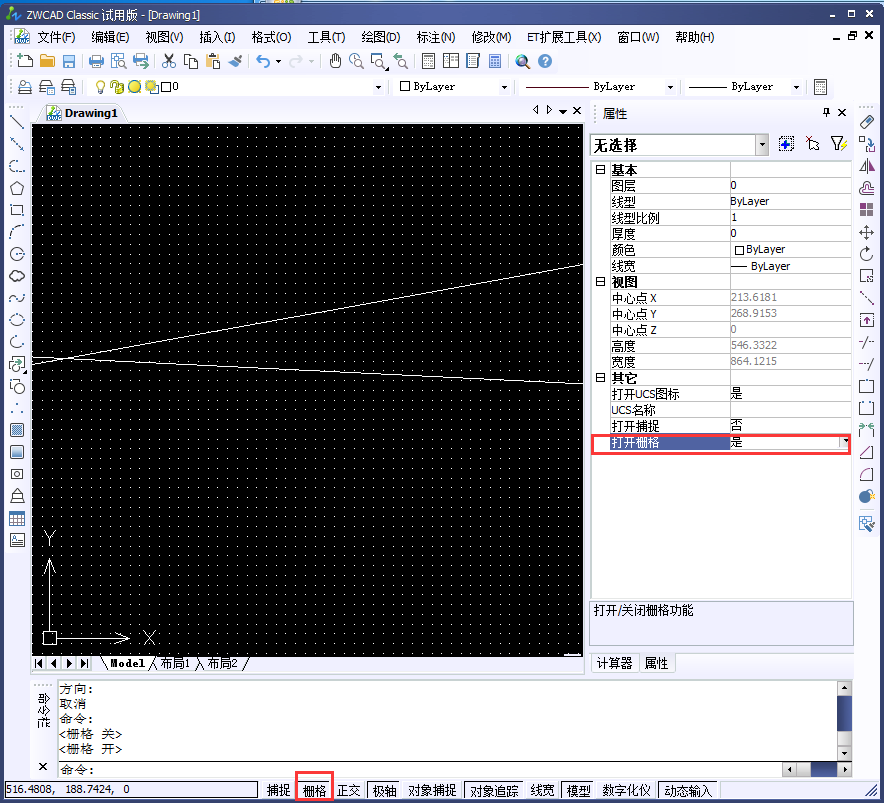
Task: Click the Print icon in toolbar
Action: pyautogui.click(x=97, y=61)
